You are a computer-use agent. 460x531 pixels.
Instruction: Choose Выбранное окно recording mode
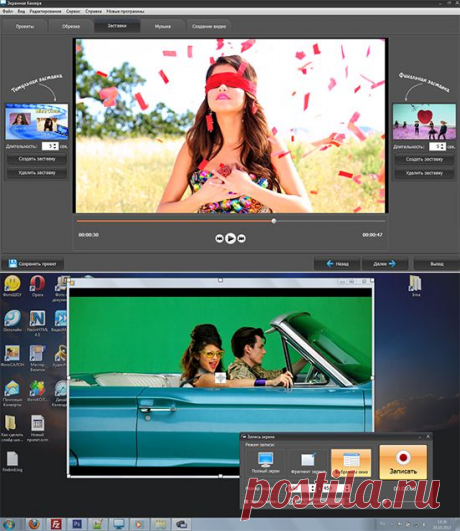click(351, 463)
